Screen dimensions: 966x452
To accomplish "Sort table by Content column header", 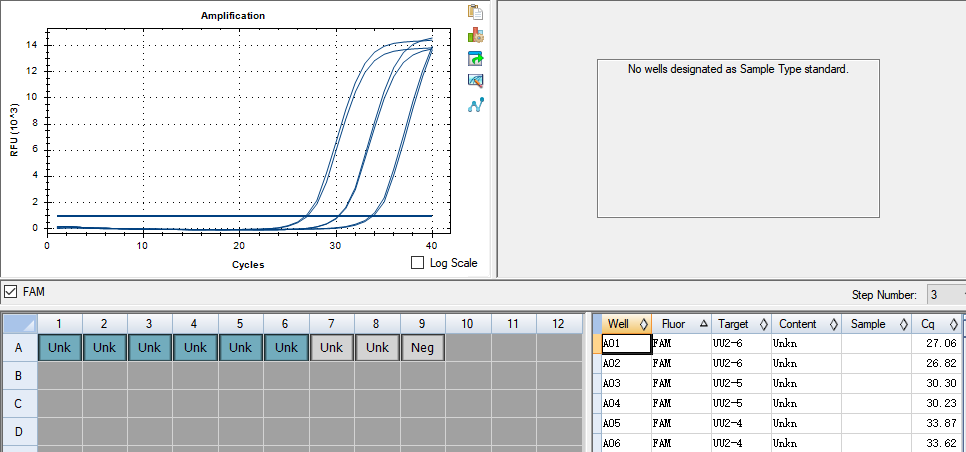I will pos(806,324).
